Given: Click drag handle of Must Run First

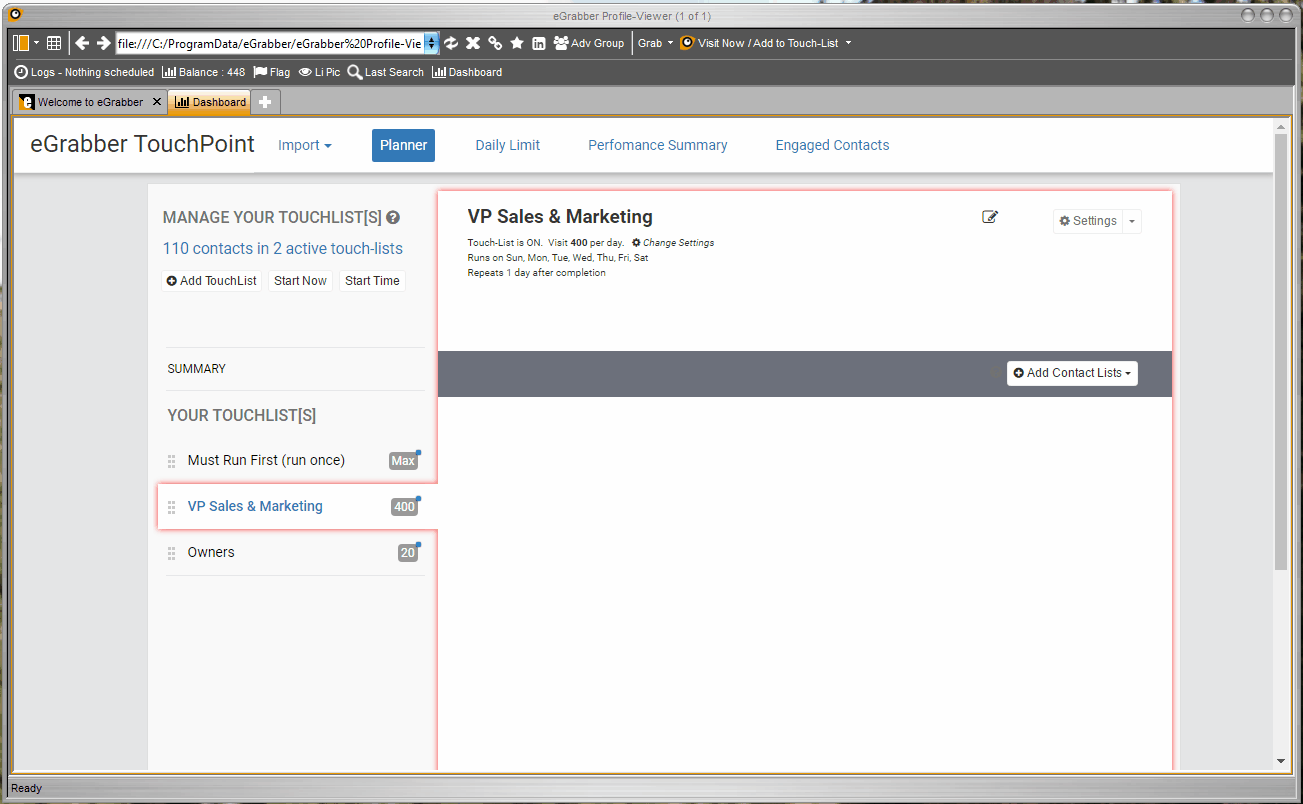Looking at the screenshot, I should (x=171, y=461).
